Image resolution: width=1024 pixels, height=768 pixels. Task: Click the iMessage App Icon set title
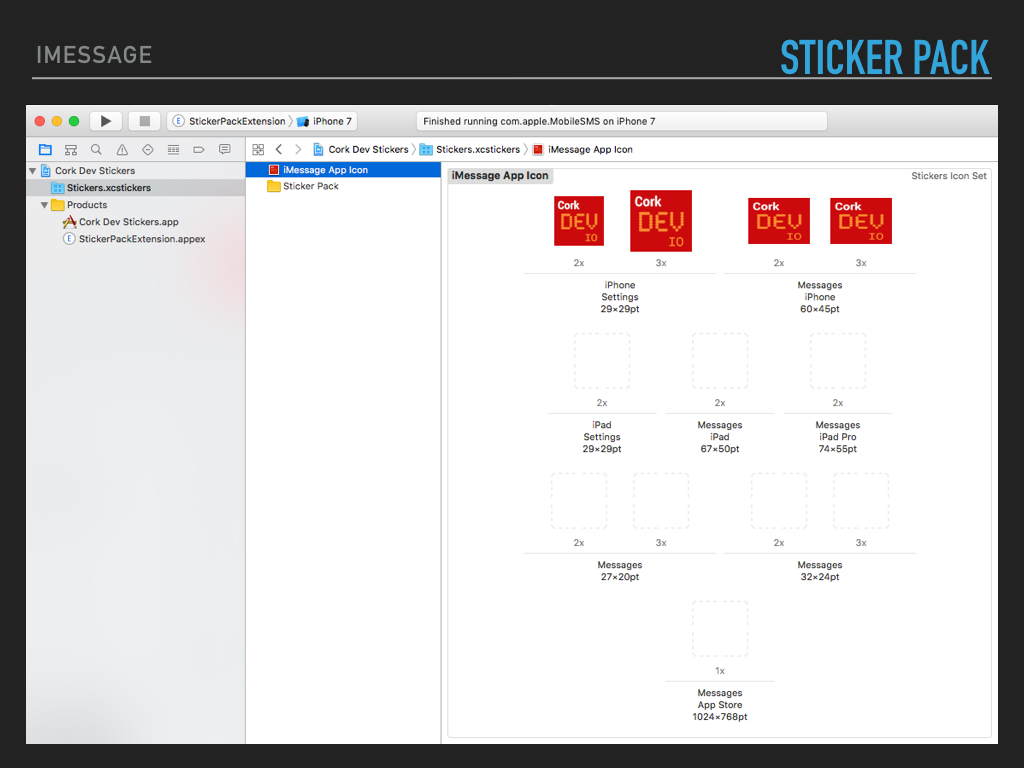500,176
